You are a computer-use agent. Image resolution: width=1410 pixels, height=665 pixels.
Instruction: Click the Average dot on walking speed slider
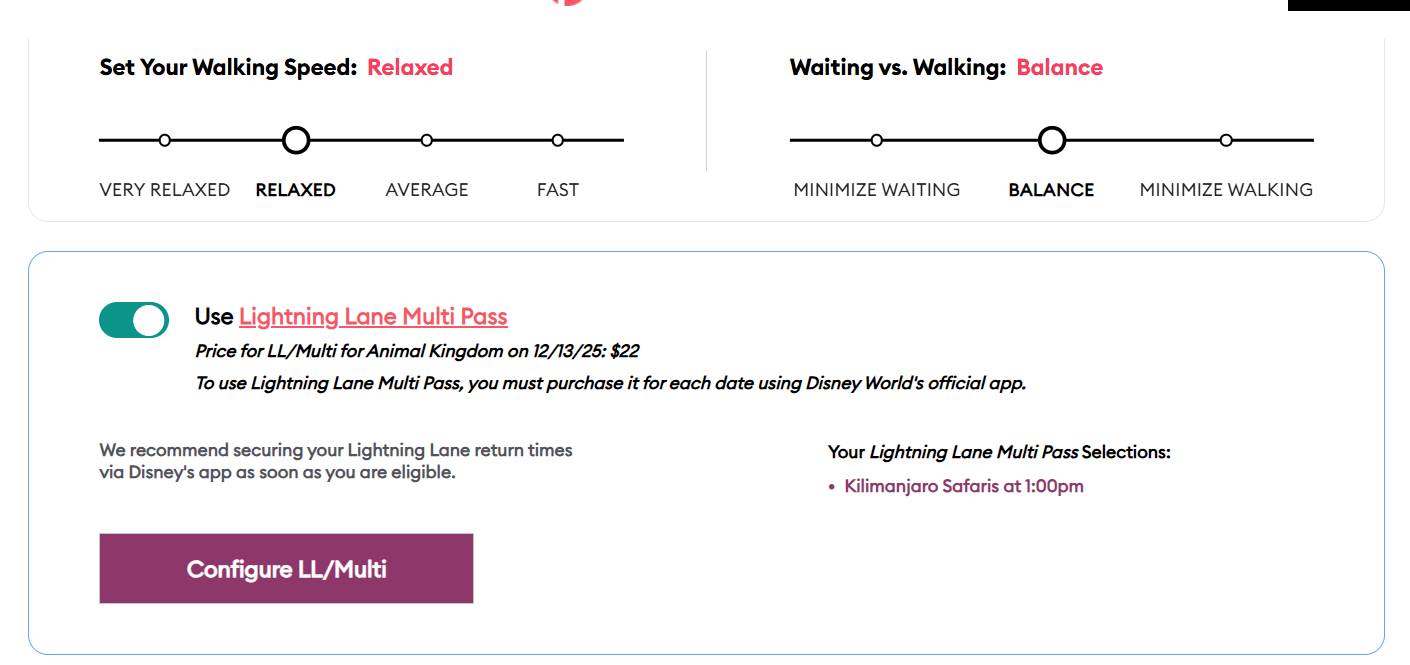[x=427, y=140]
